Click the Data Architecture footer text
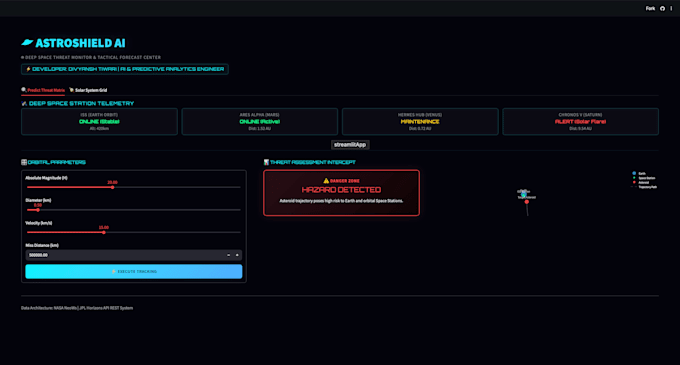Screen dimensions: 680x365 [77, 308]
